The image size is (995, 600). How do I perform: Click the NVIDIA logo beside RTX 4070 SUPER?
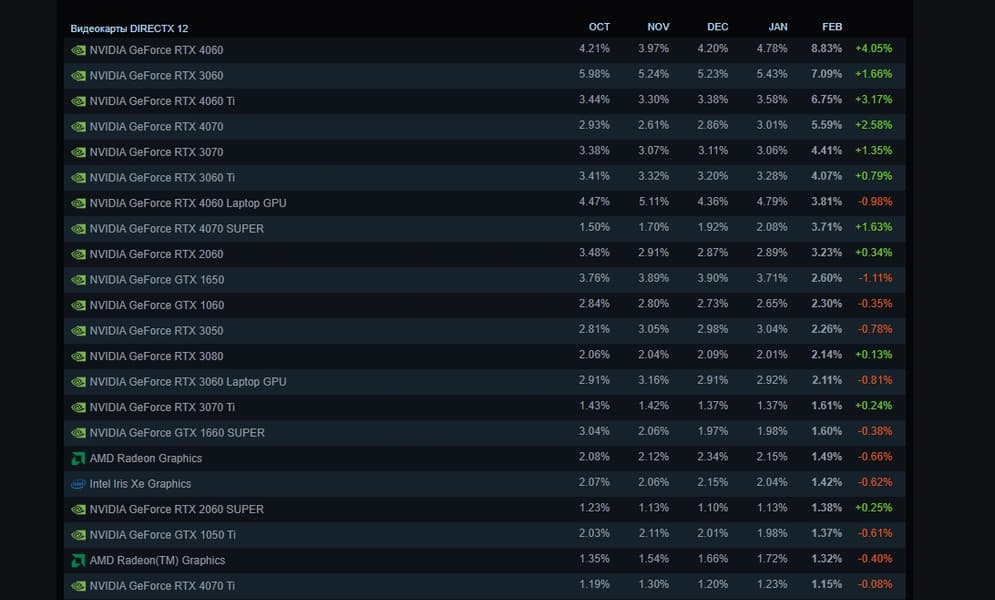point(78,229)
